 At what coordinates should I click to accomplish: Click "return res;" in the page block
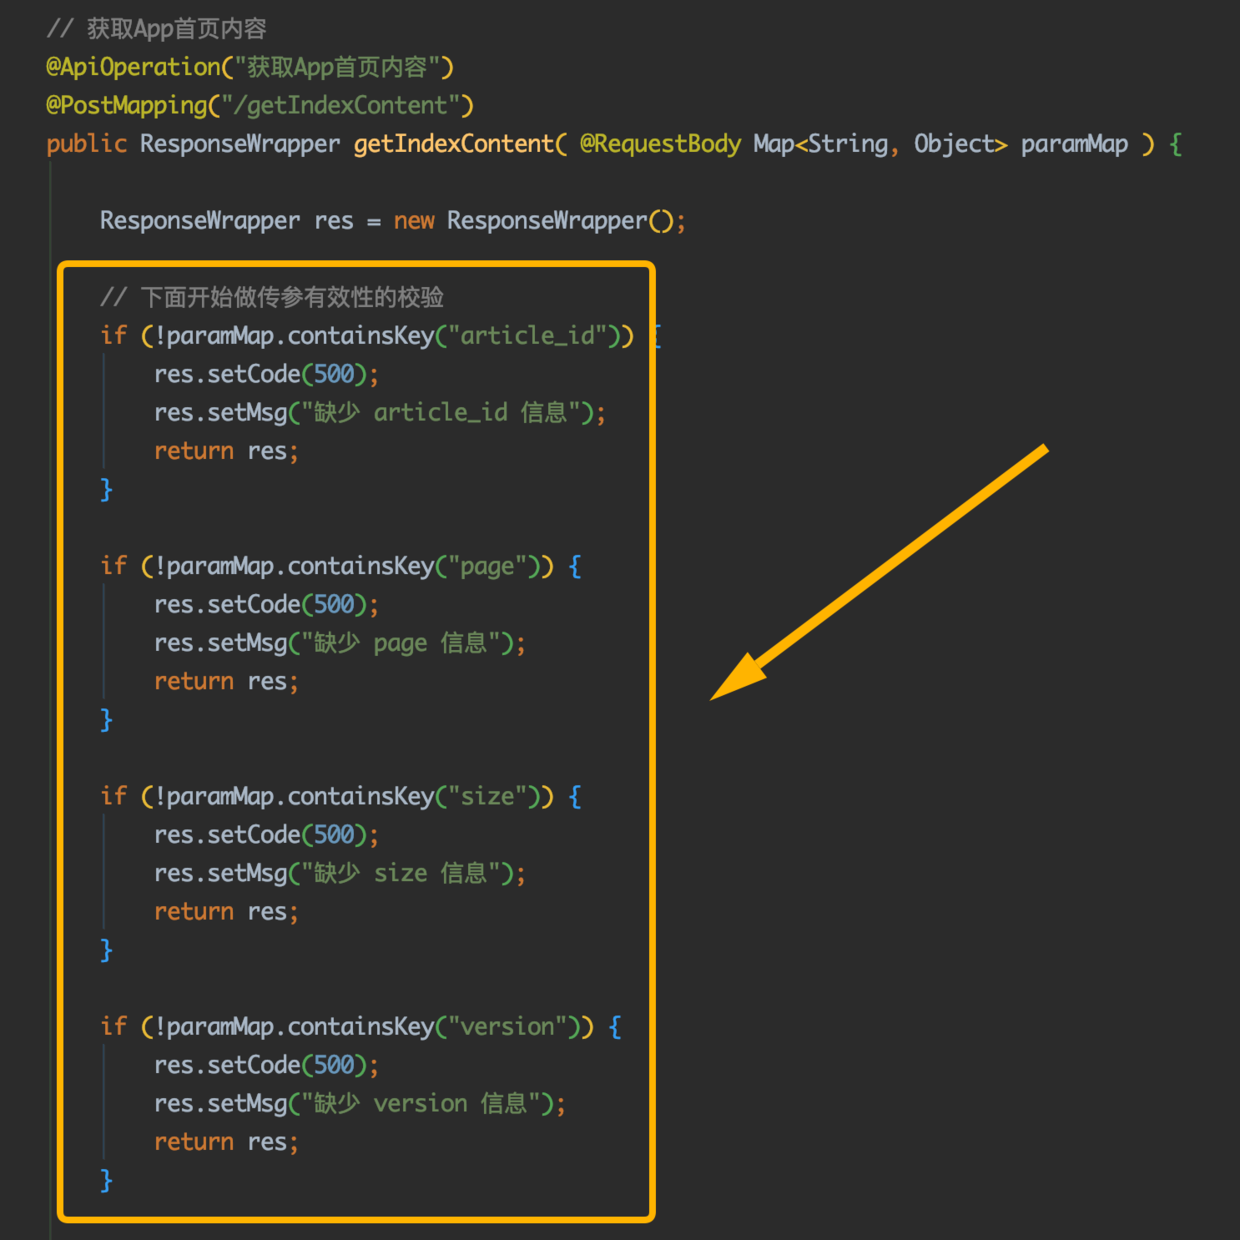point(226,682)
